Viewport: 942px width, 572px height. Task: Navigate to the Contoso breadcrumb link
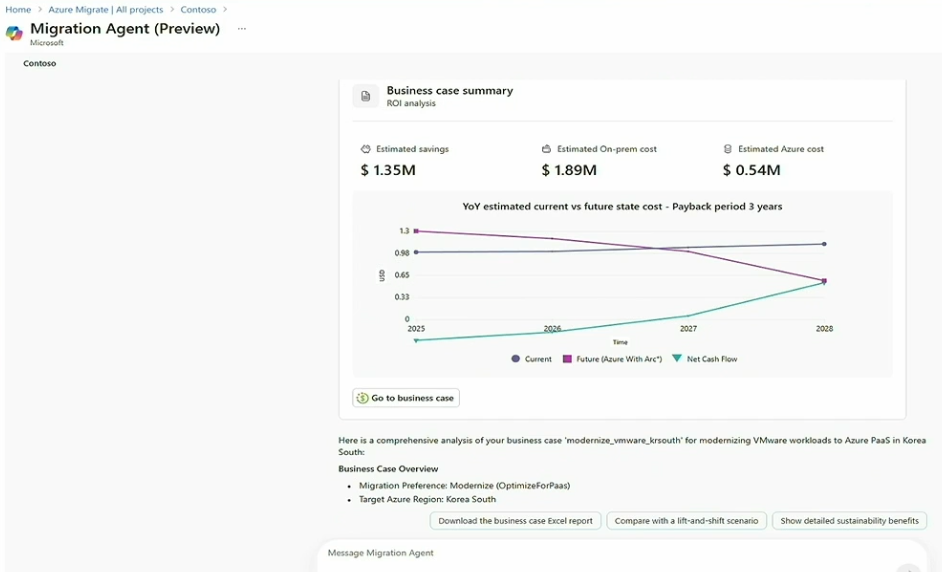tap(198, 9)
